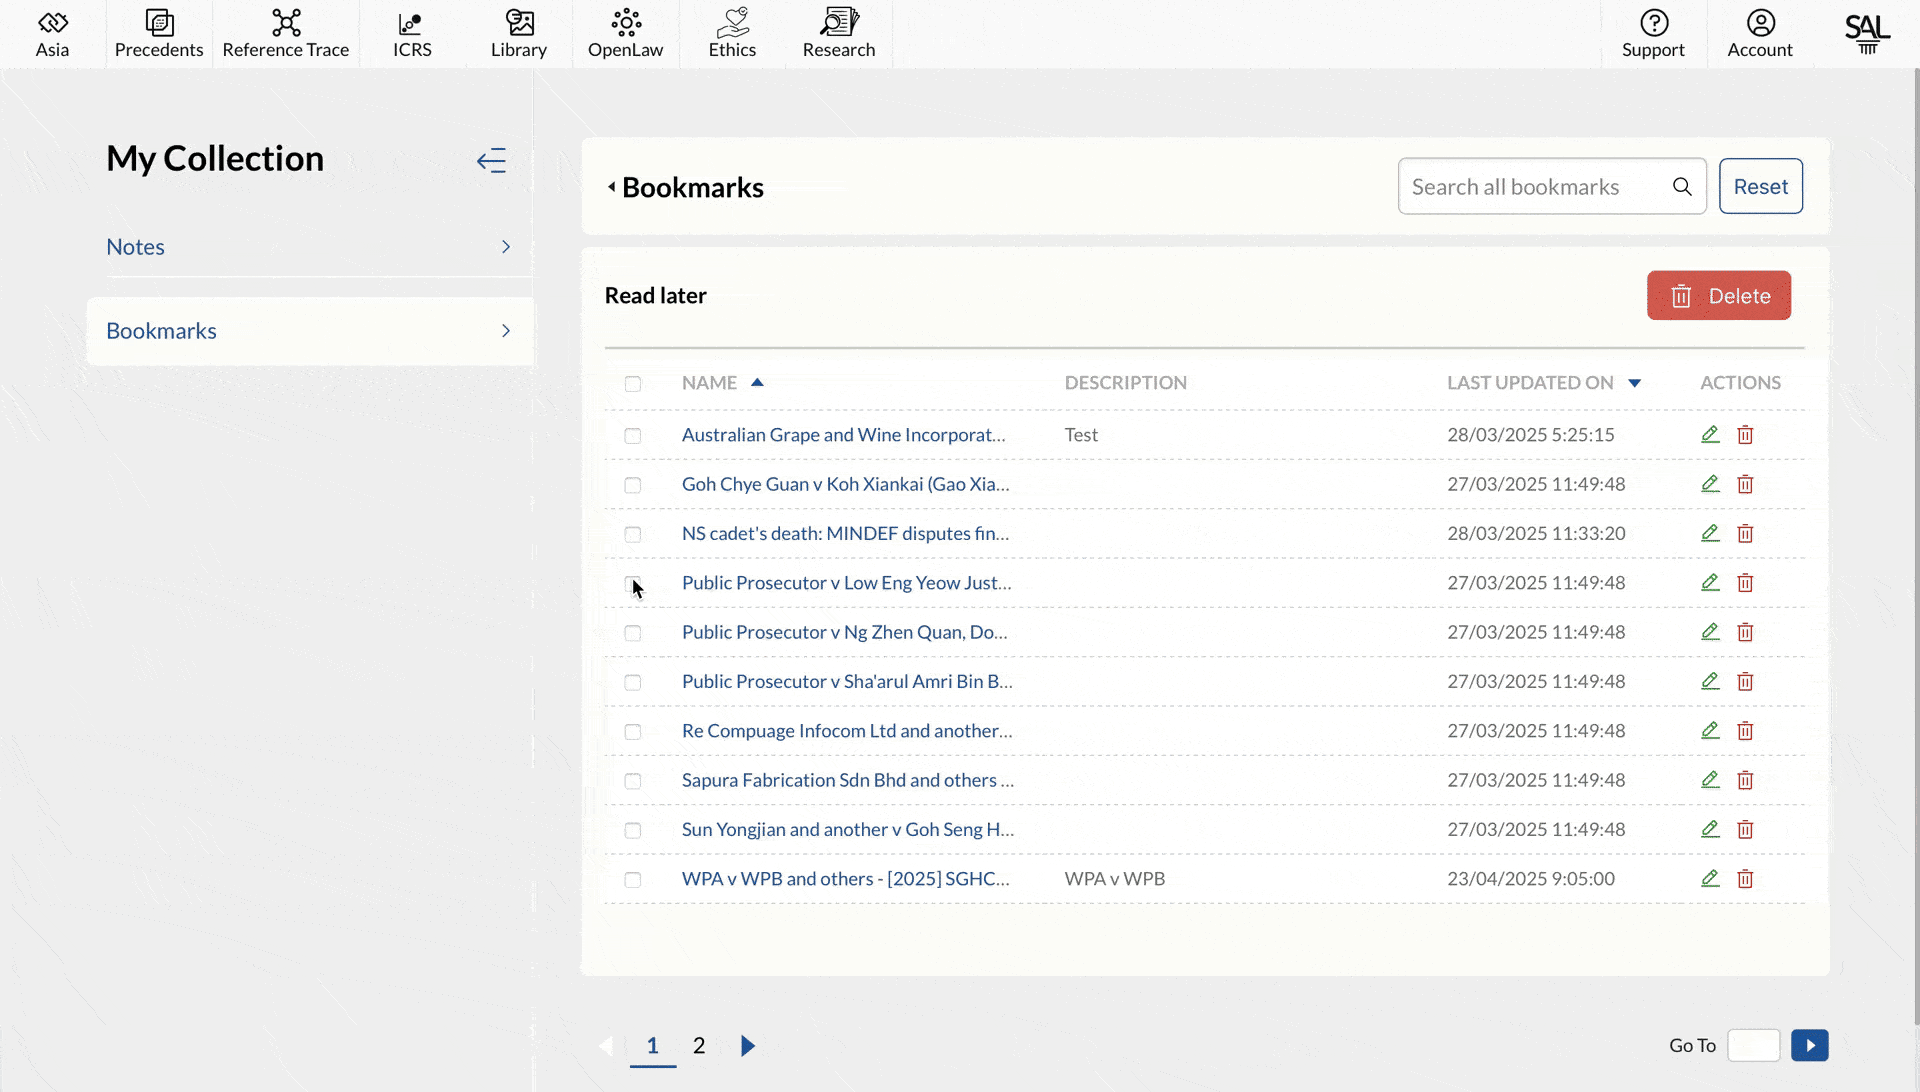Screen dimensions: 1920x1092
Task: Collapse the My Collection sidebar icon
Action: (491, 160)
